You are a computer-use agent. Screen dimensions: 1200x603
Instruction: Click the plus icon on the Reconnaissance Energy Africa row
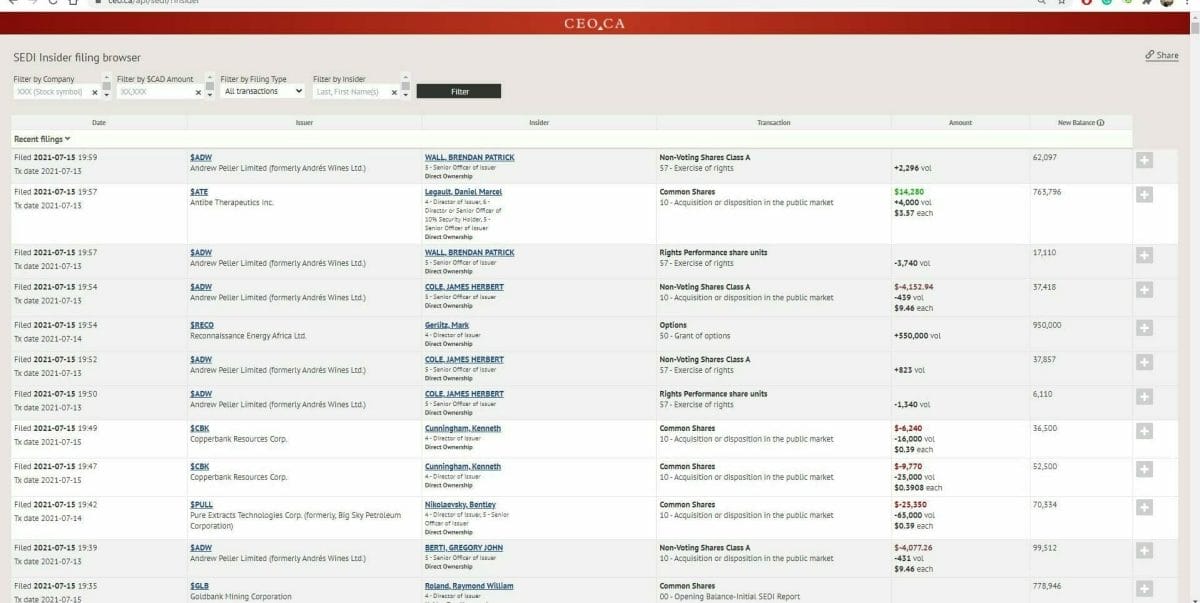[1144, 328]
